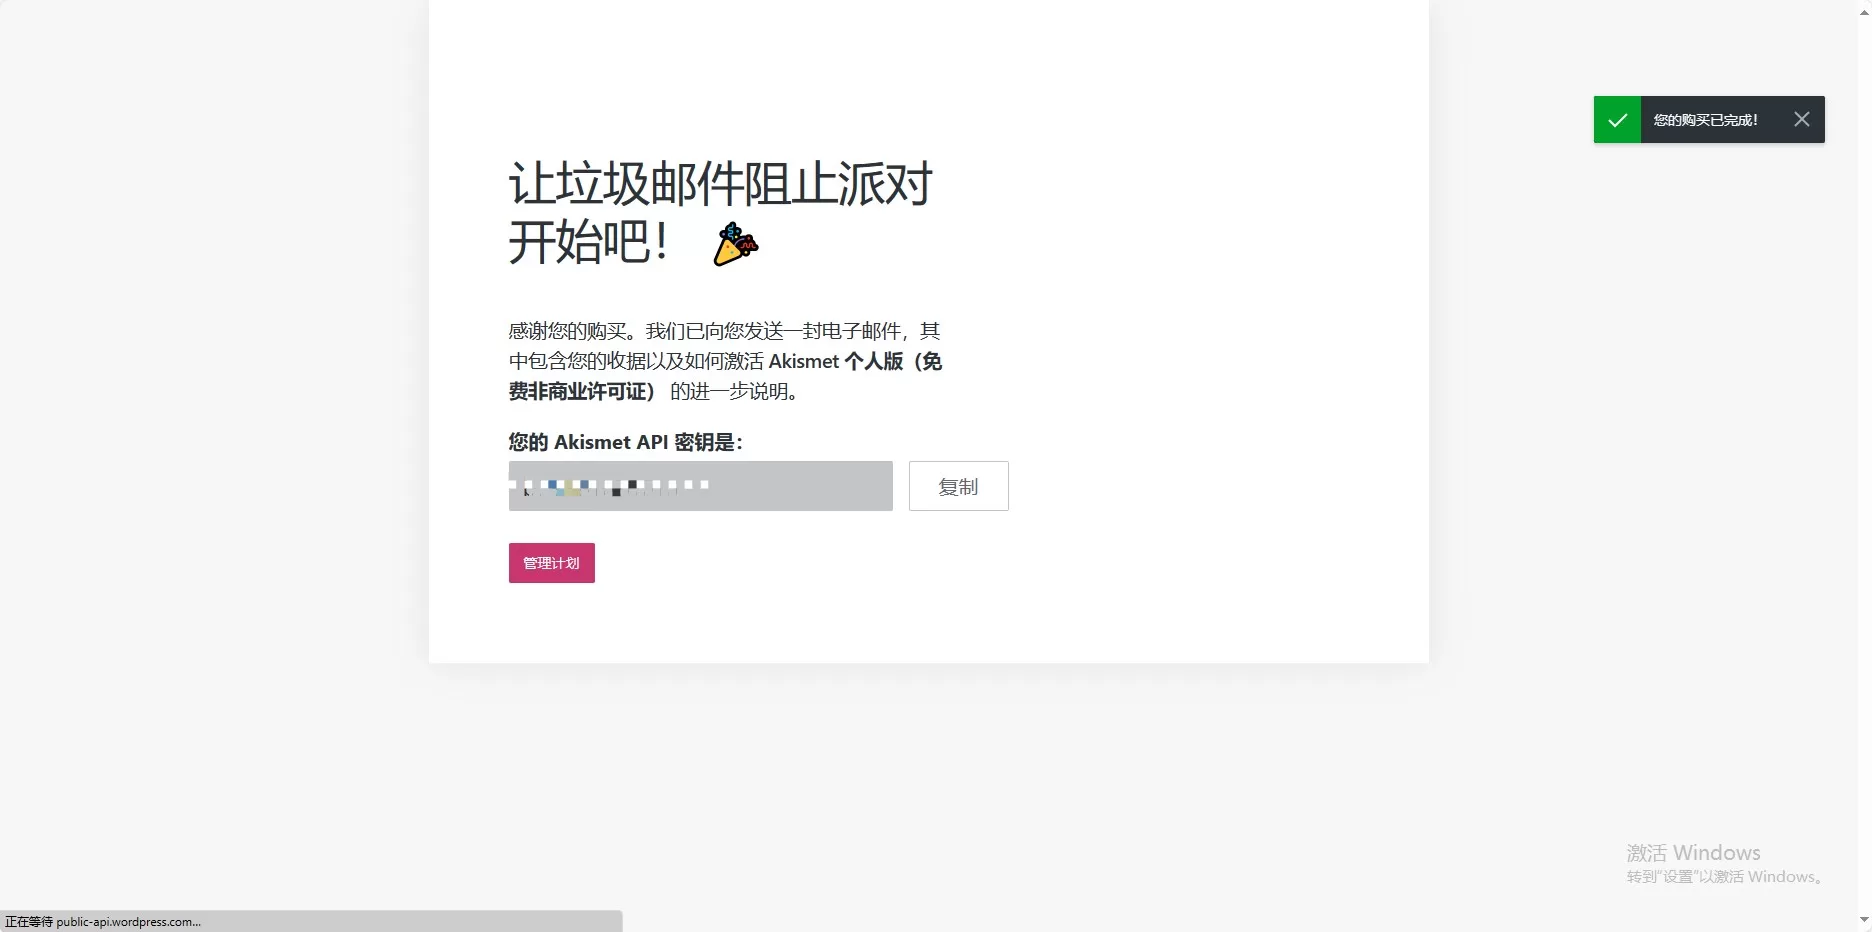Click the 您的 Akismet API 密钥是 label
This screenshot has height=932, width=1872.
(625, 442)
